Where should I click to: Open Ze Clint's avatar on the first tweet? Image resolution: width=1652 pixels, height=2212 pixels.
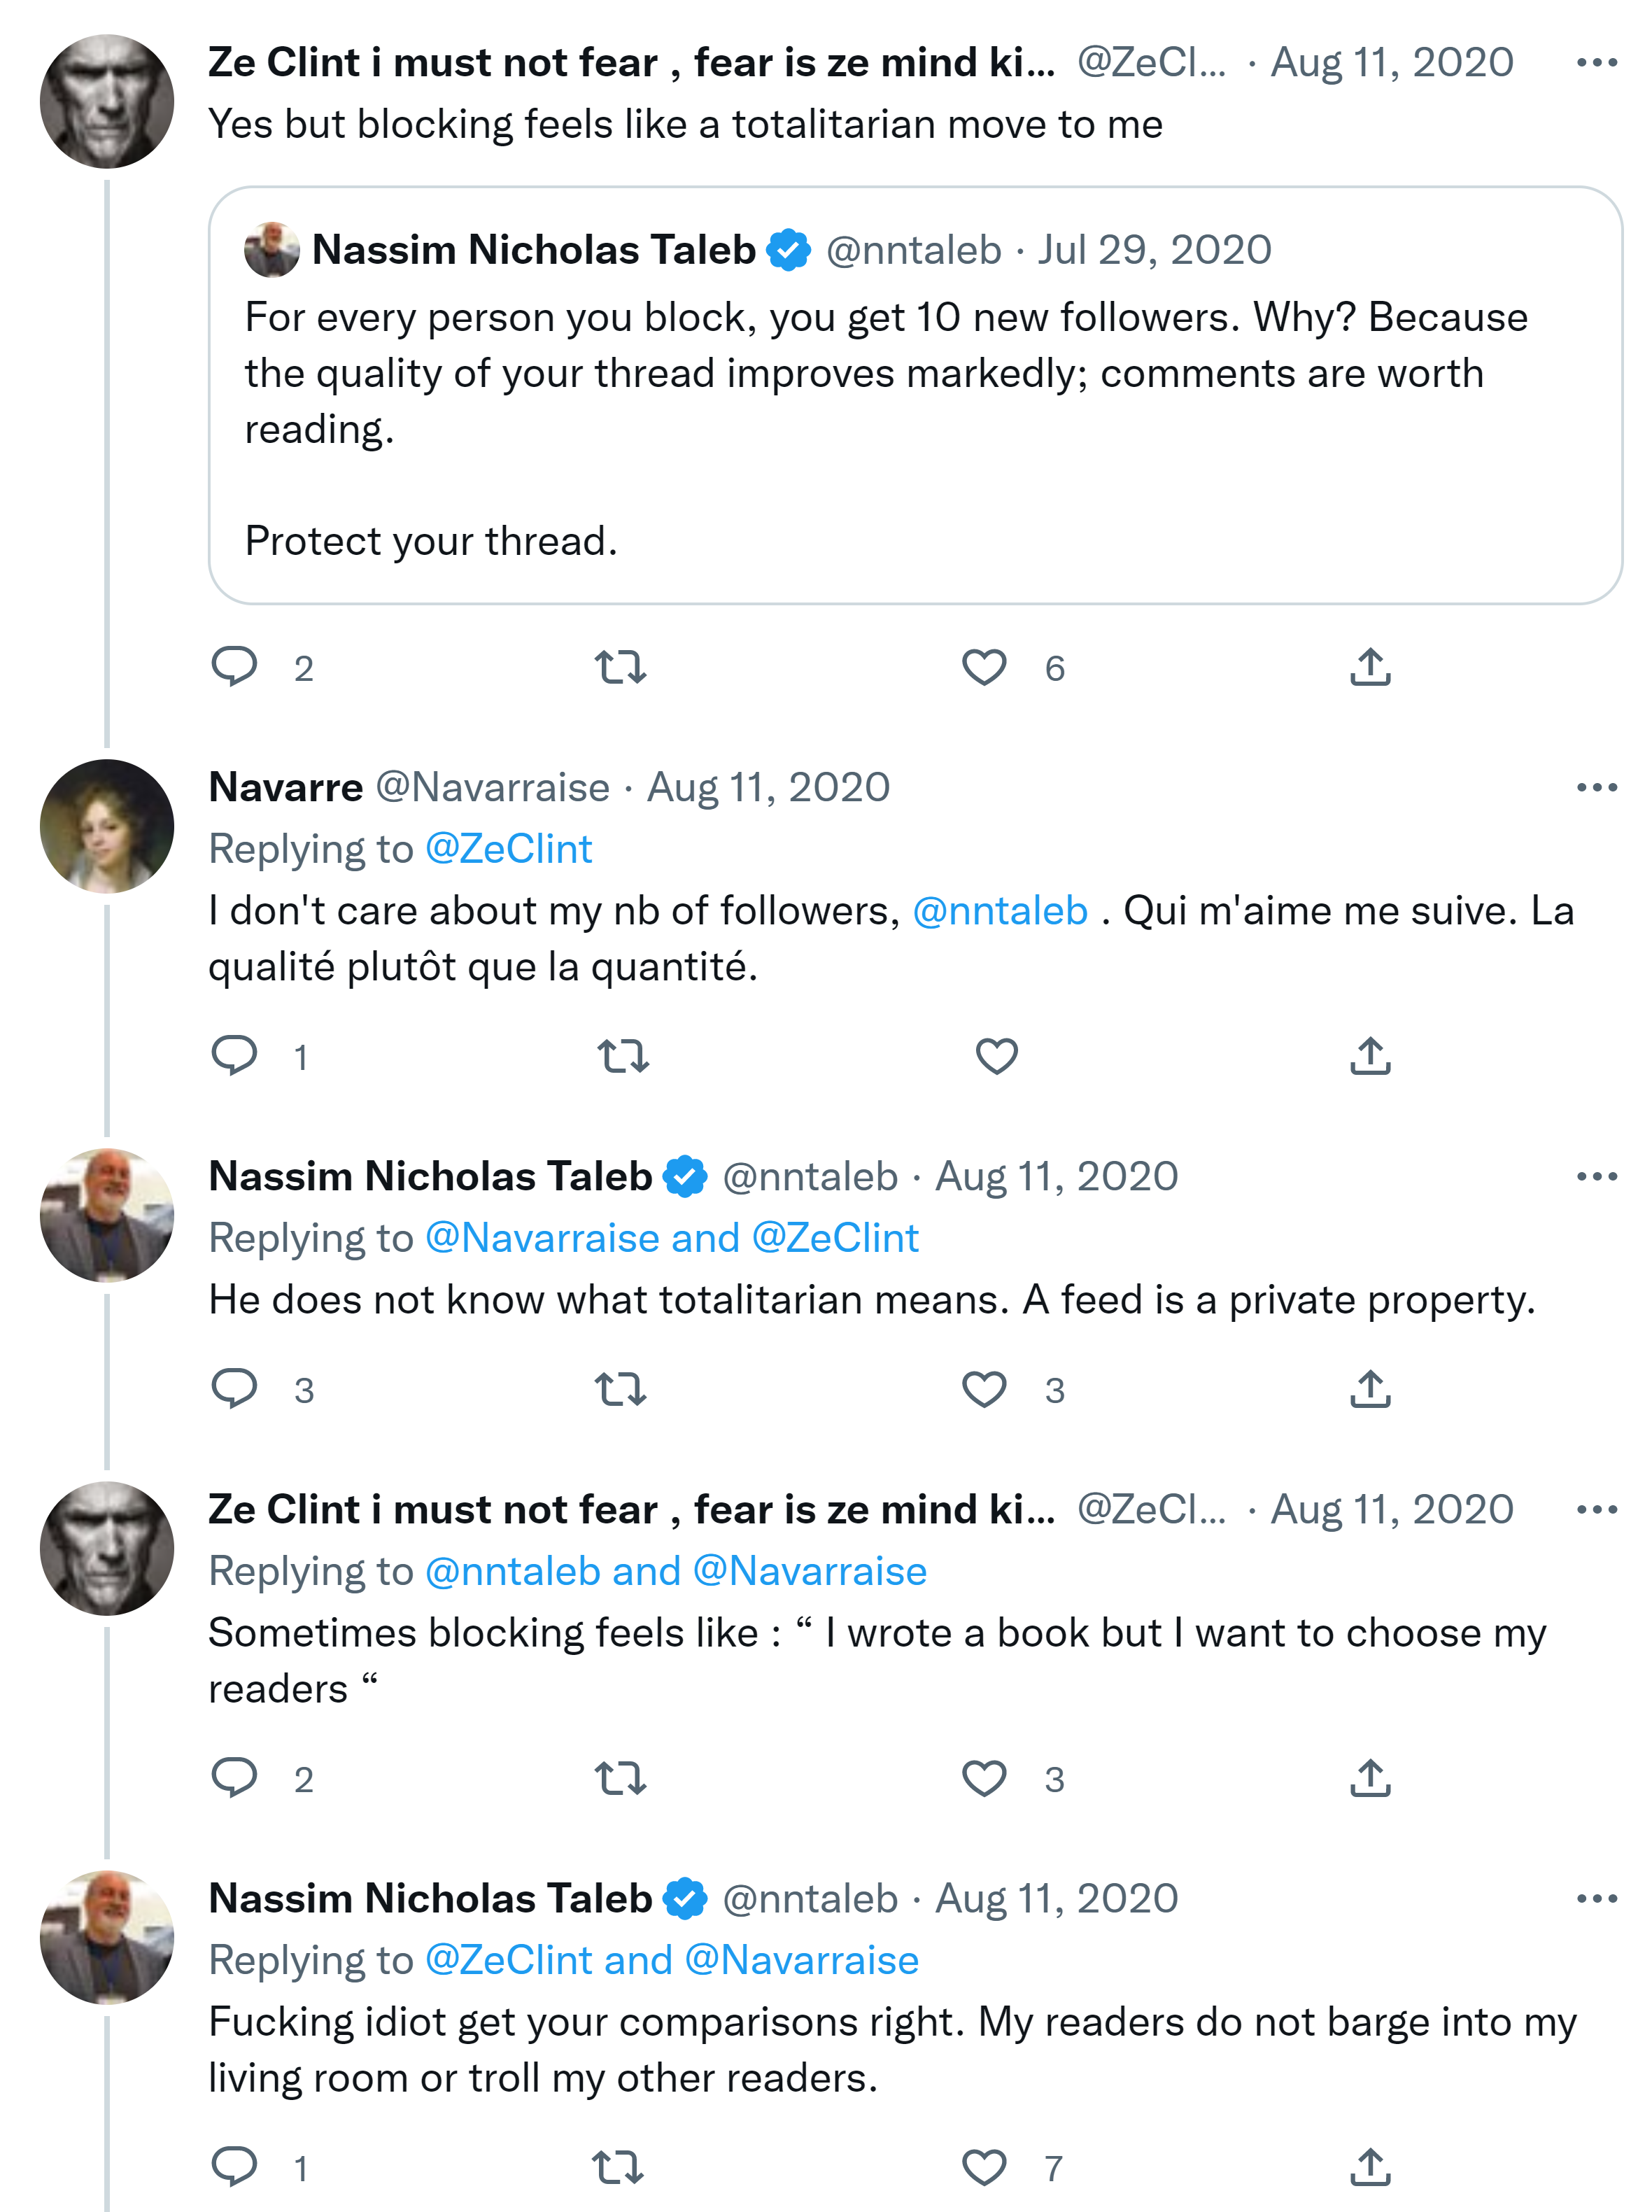(107, 101)
